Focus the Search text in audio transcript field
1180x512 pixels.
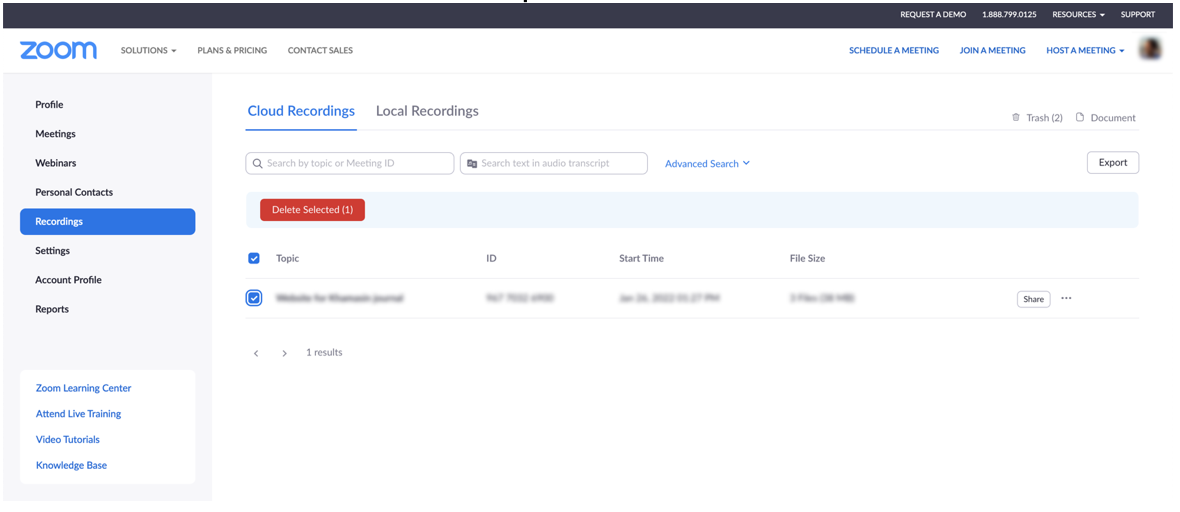pyautogui.click(x=554, y=163)
